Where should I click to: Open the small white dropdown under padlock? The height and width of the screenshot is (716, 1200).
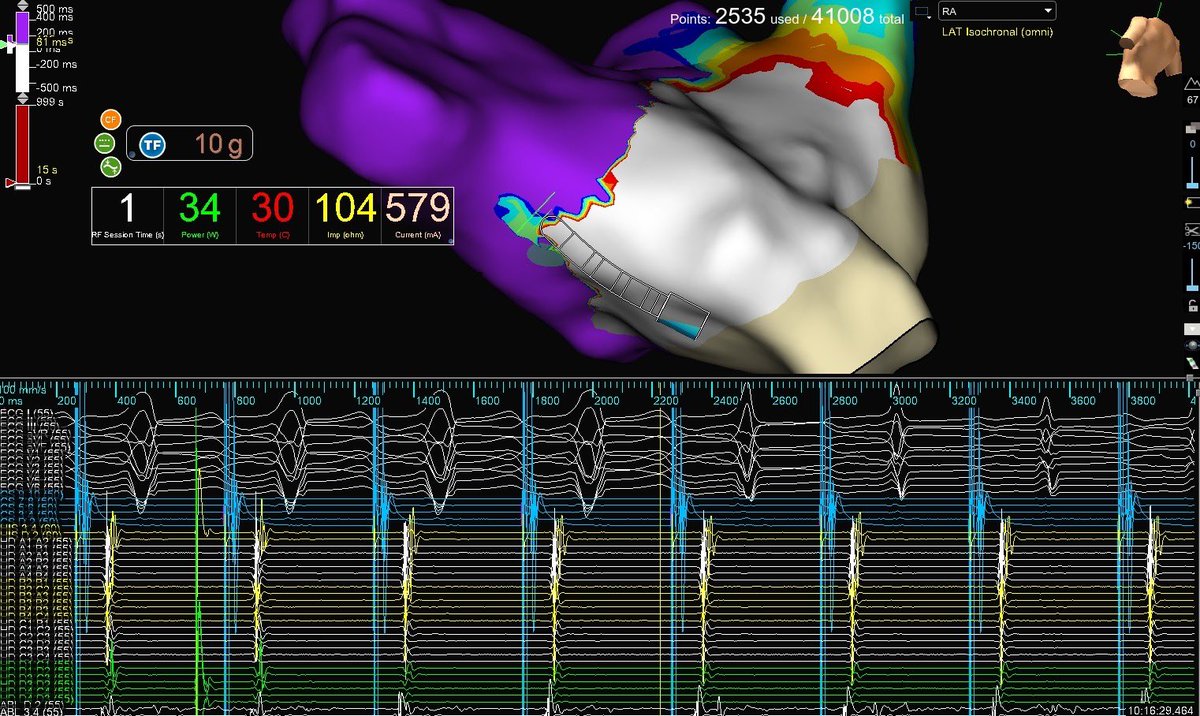pos(1191,328)
